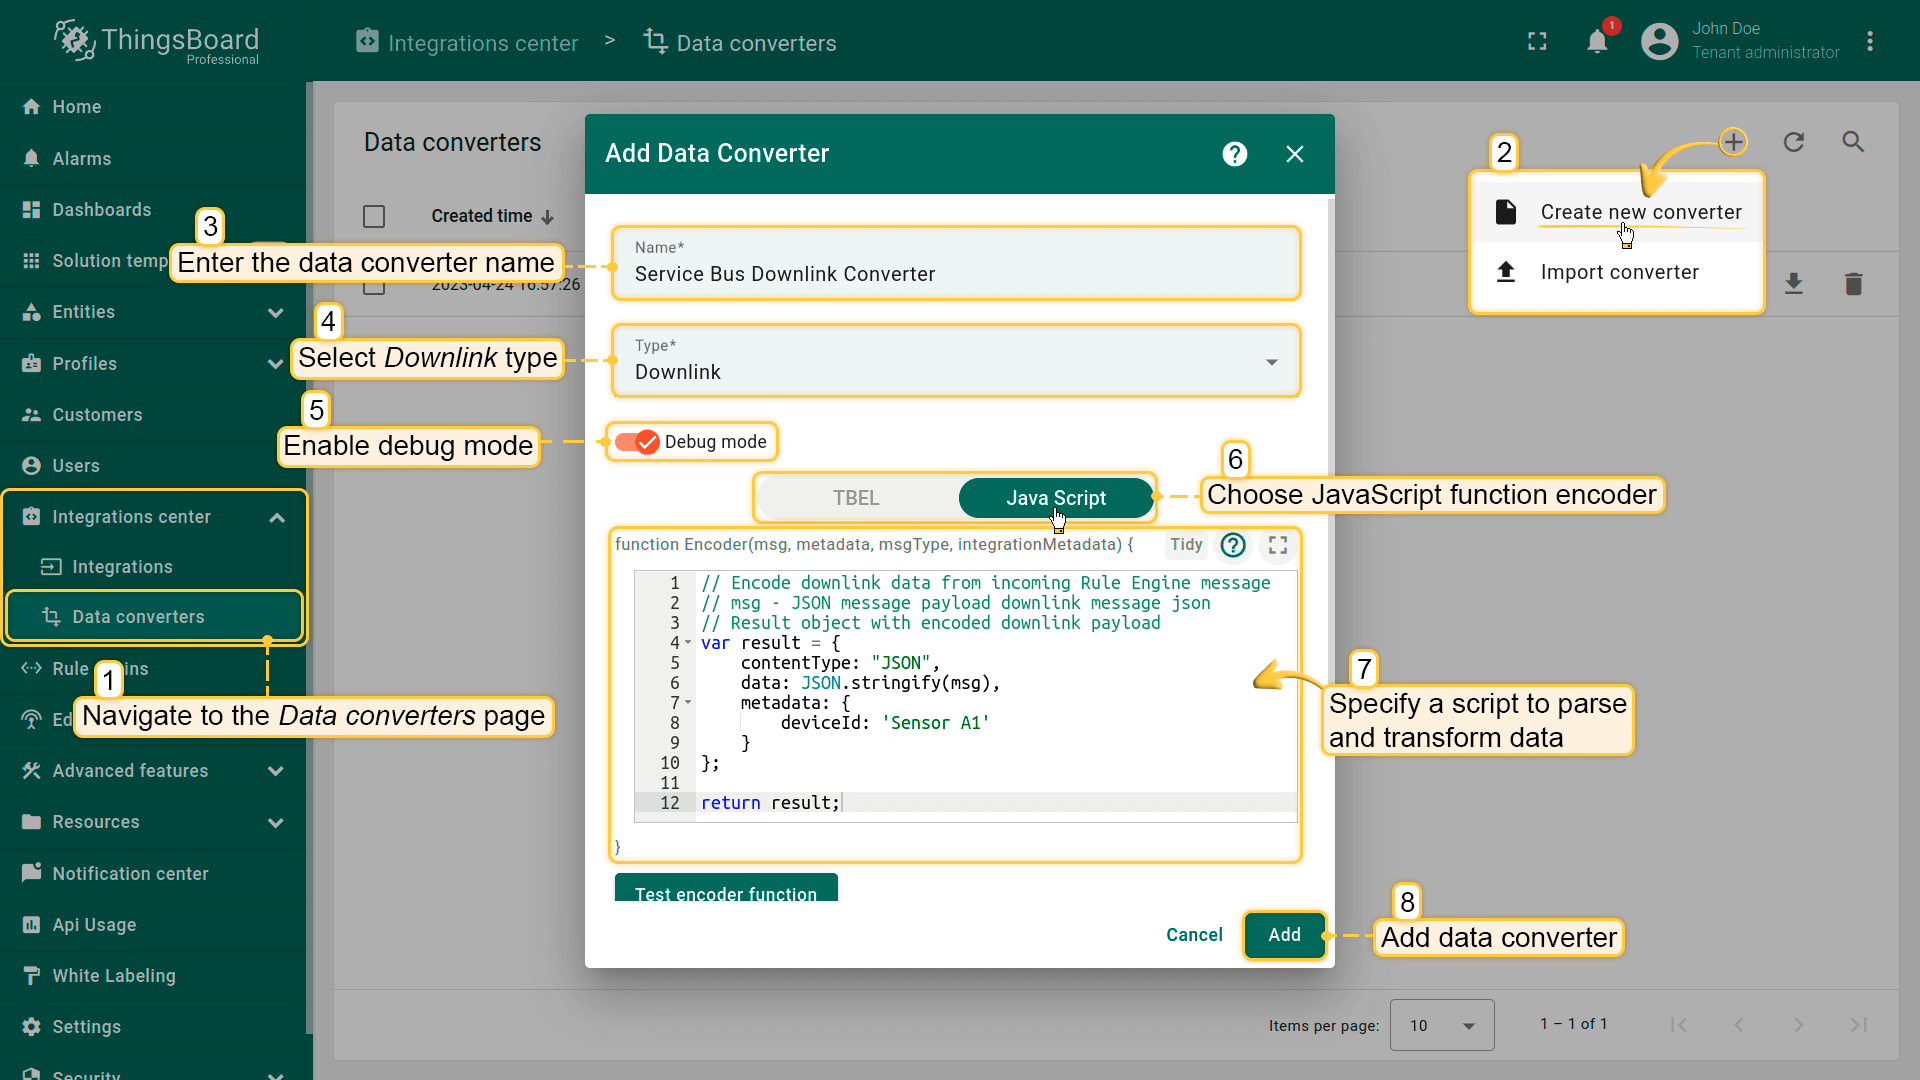The image size is (1920, 1080).
Task: Click the Create new converter icon
Action: coord(1507,212)
